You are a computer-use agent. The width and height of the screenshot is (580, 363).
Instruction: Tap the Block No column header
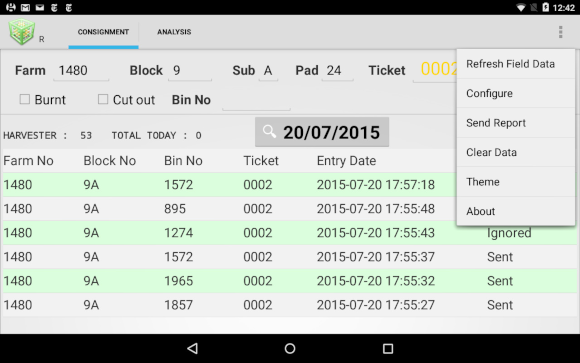pyautogui.click(x=109, y=161)
